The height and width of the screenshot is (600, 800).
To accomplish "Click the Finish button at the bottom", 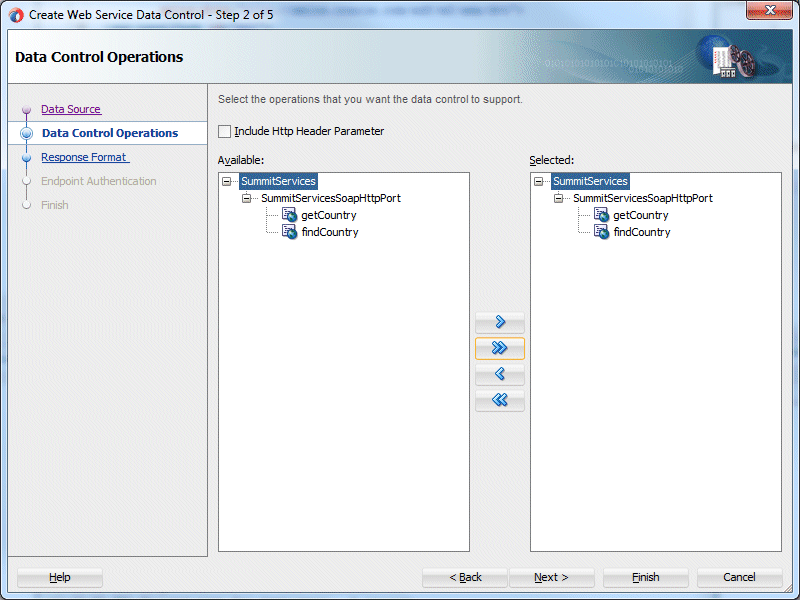I will [x=645, y=577].
